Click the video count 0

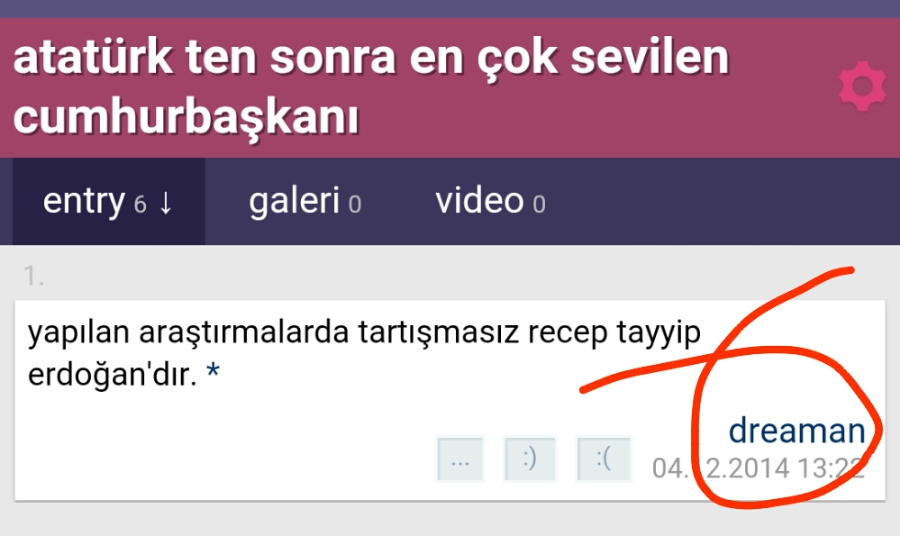pos(538,205)
